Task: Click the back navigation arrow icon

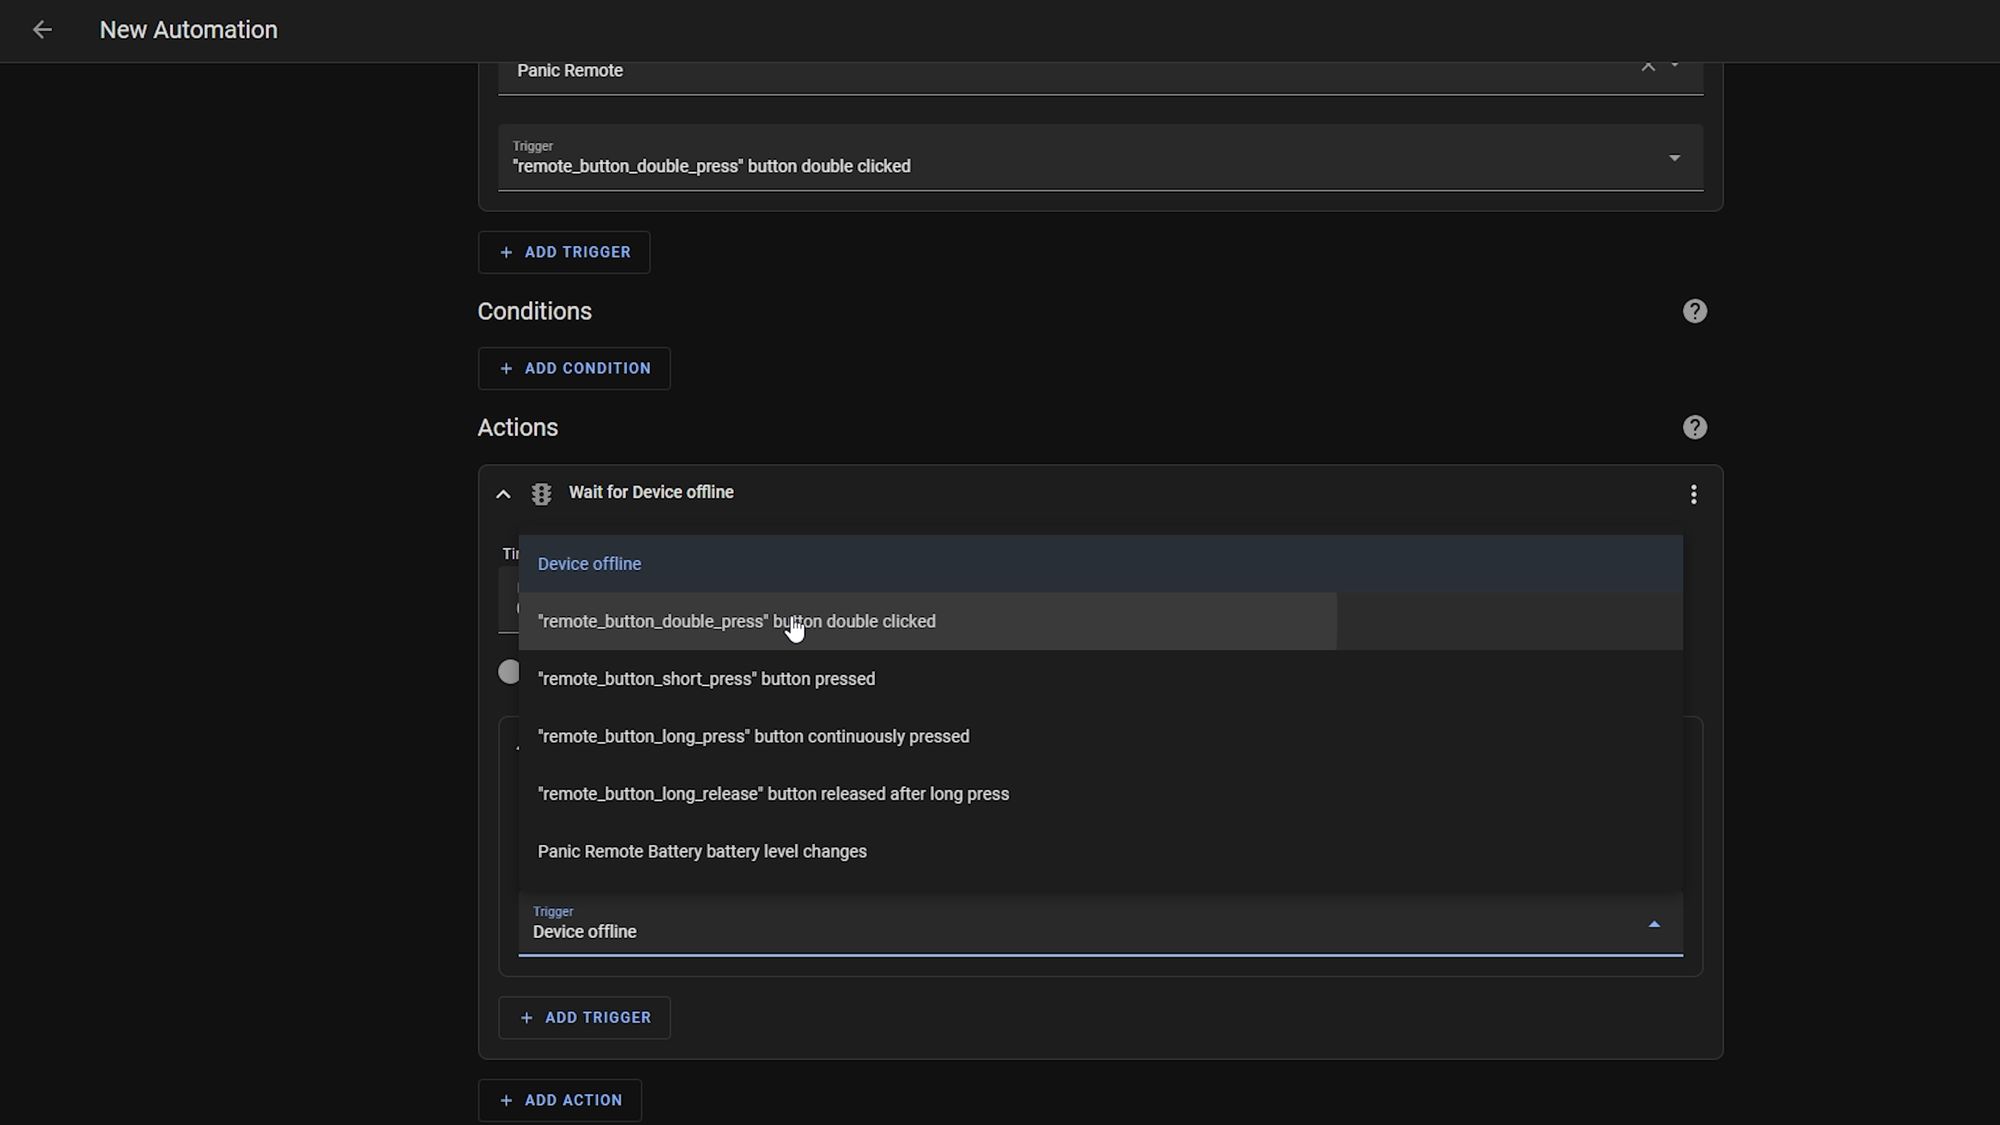Action: (41, 29)
